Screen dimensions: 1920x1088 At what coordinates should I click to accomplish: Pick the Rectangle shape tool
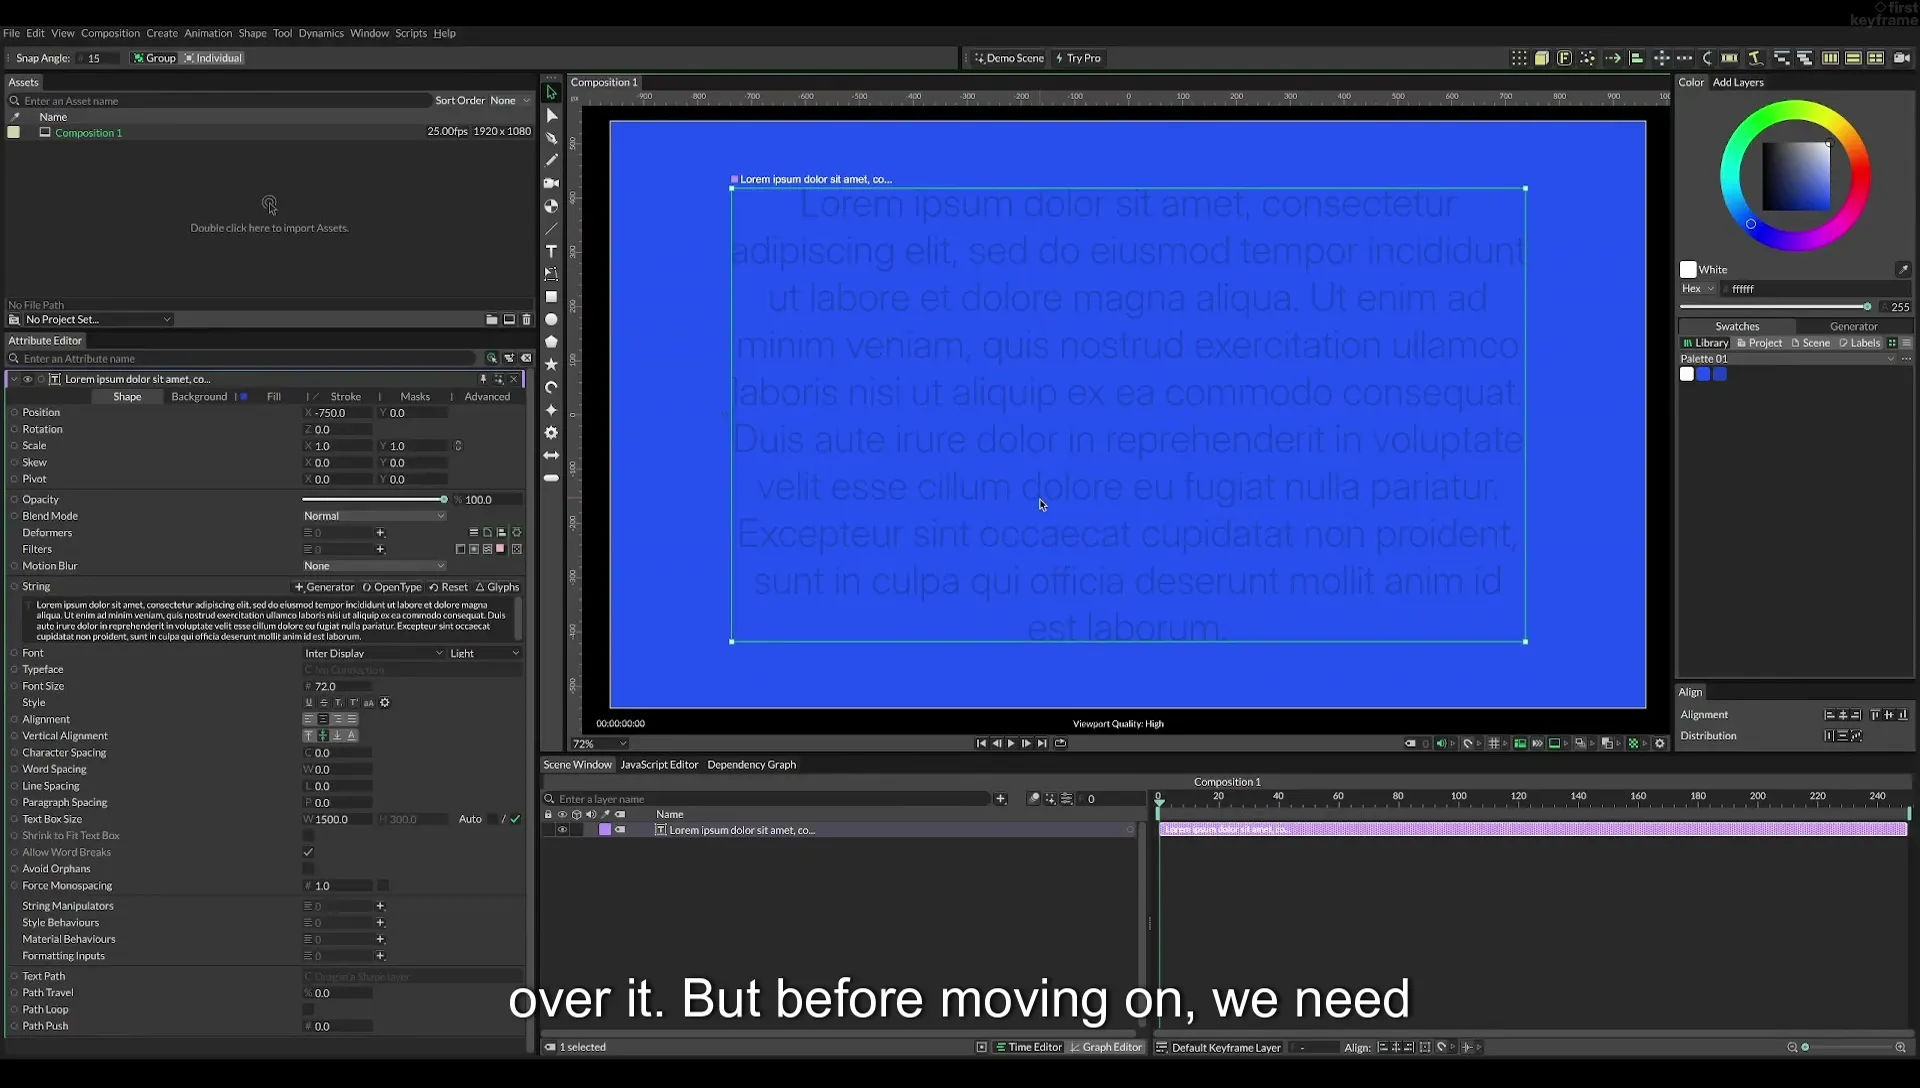(551, 297)
